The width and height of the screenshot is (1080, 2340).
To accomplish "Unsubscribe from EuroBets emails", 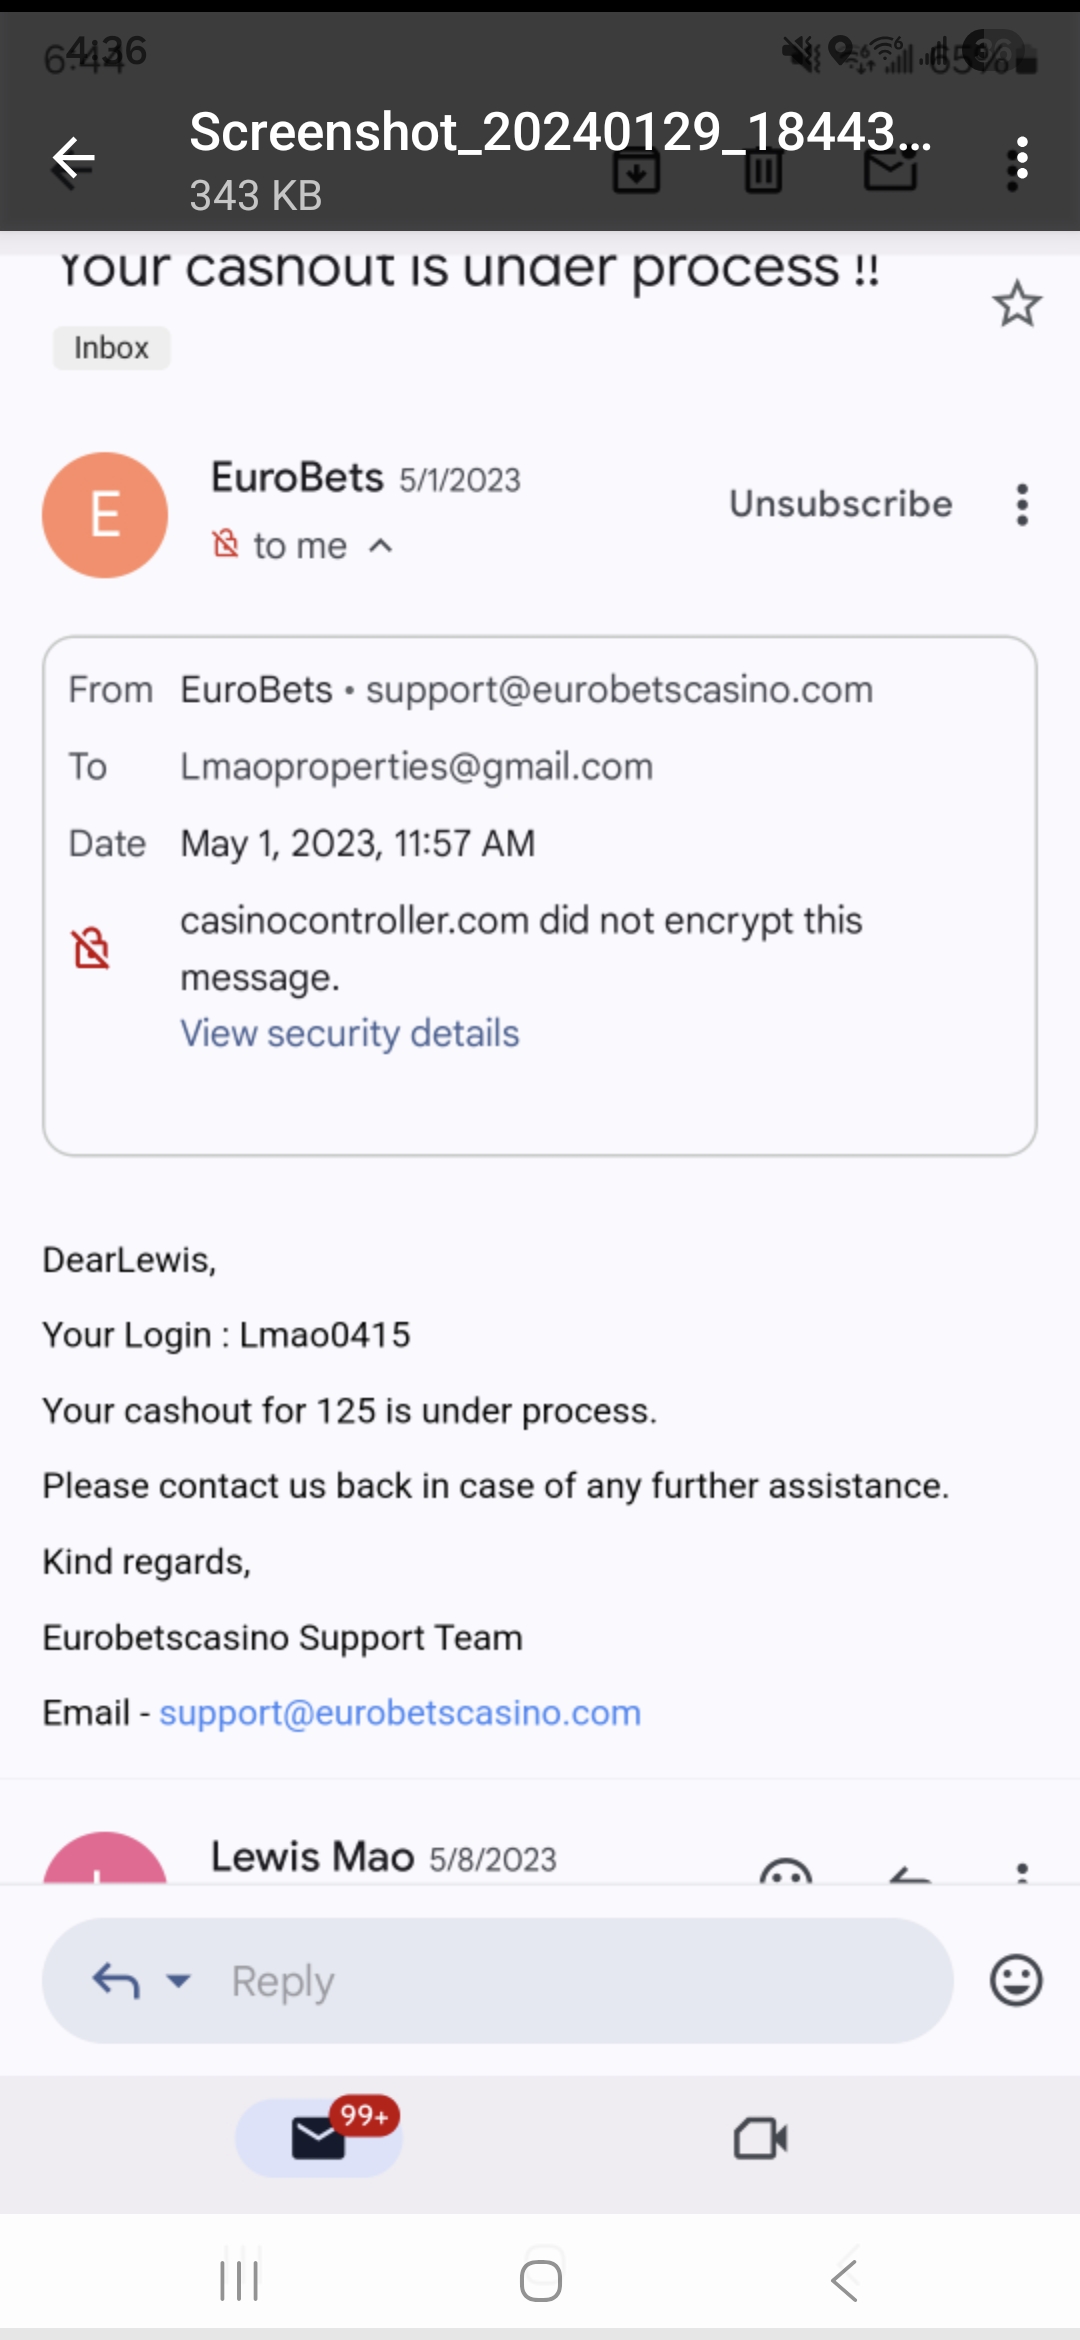I will click(840, 504).
